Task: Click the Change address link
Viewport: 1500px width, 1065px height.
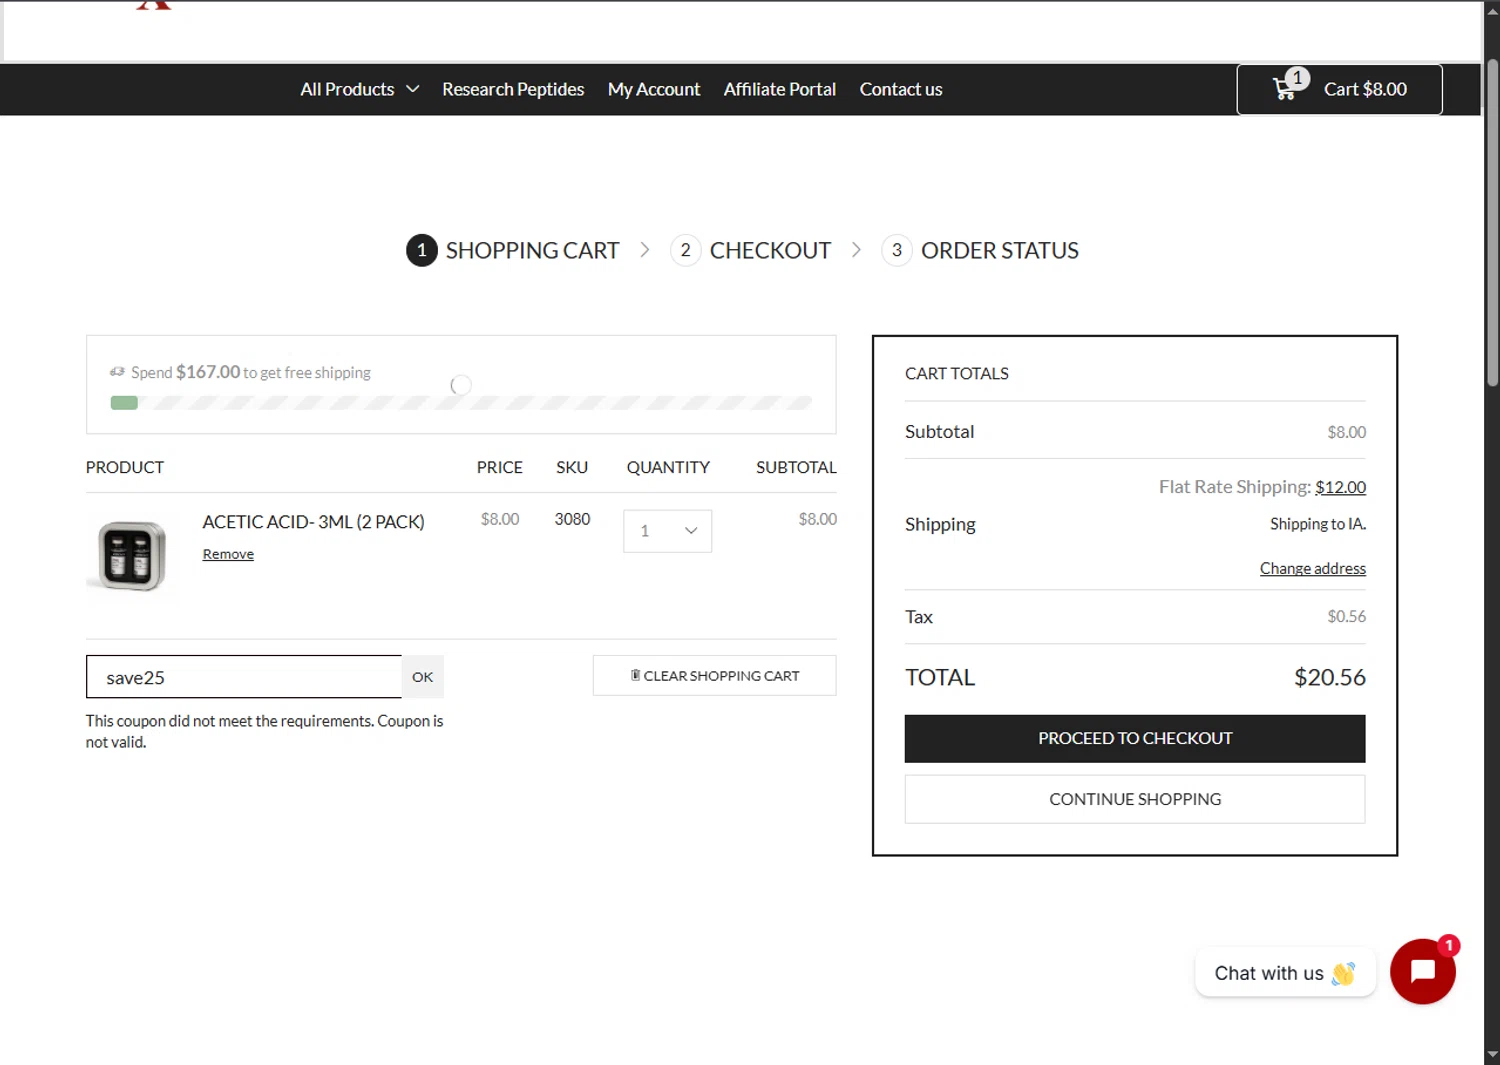Action: click(x=1312, y=568)
